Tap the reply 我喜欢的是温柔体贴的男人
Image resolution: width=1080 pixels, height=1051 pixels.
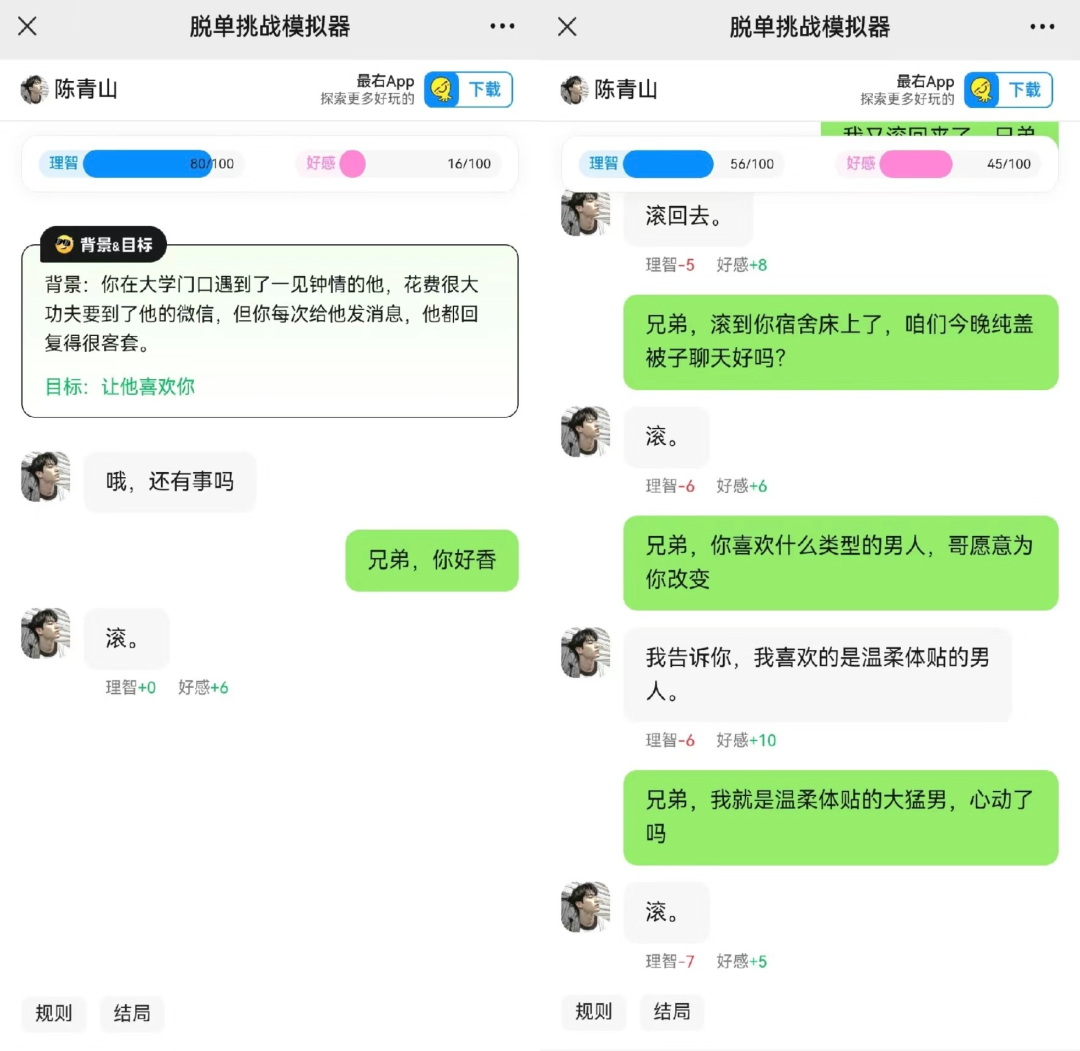tap(817, 674)
